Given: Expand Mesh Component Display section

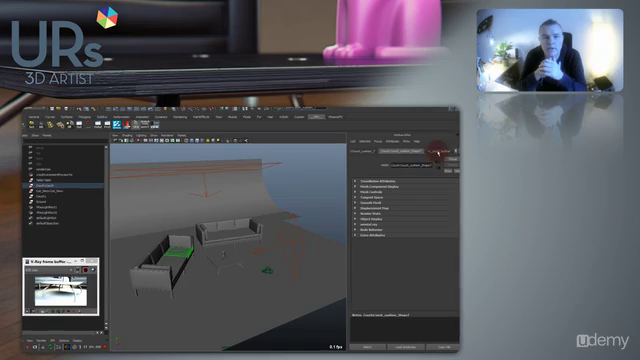Looking at the screenshot, I should [355, 187].
